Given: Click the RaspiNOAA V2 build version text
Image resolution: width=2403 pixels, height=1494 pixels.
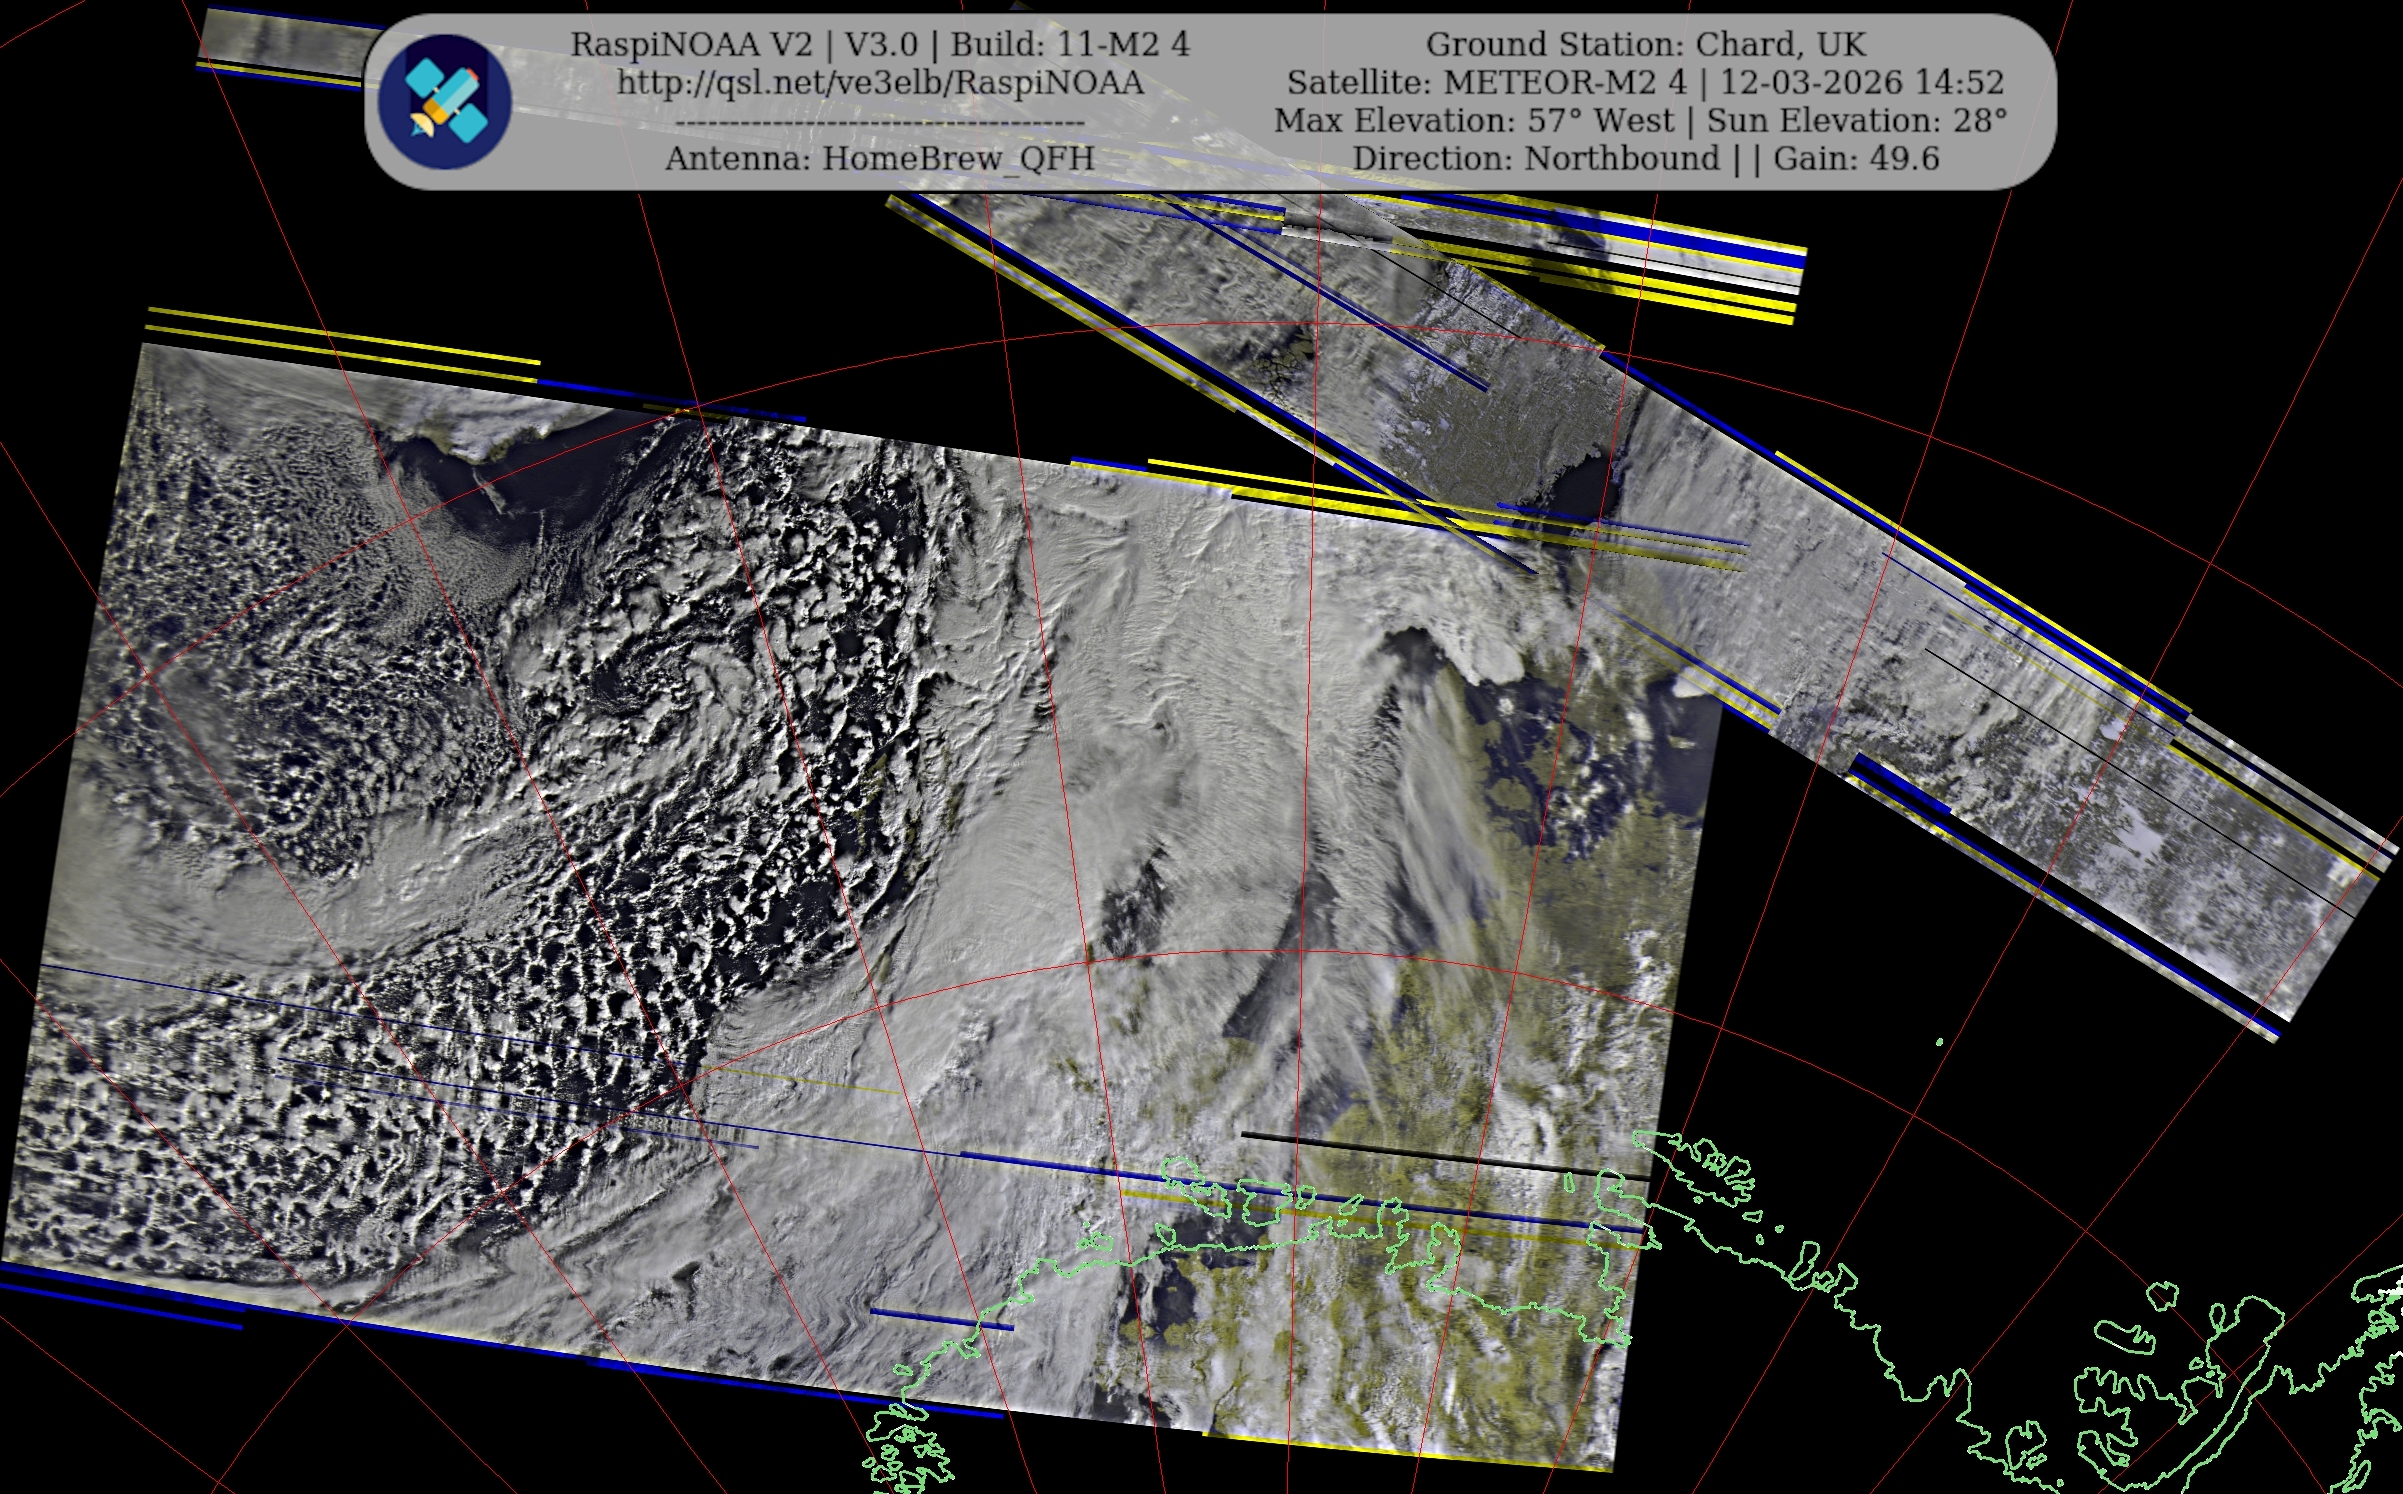Looking at the screenshot, I should point(879,44).
